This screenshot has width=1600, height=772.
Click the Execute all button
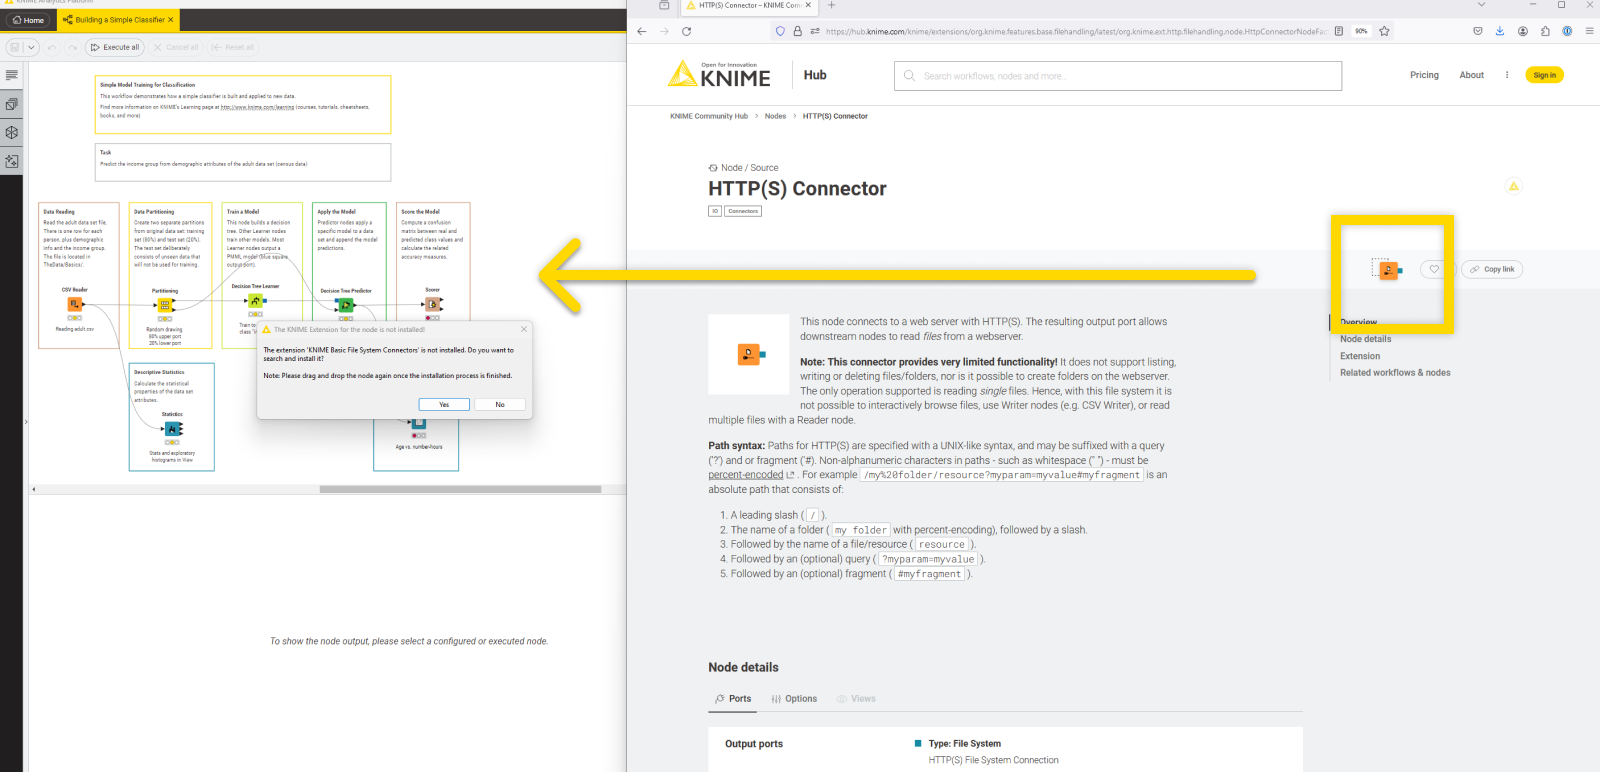pos(115,47)
